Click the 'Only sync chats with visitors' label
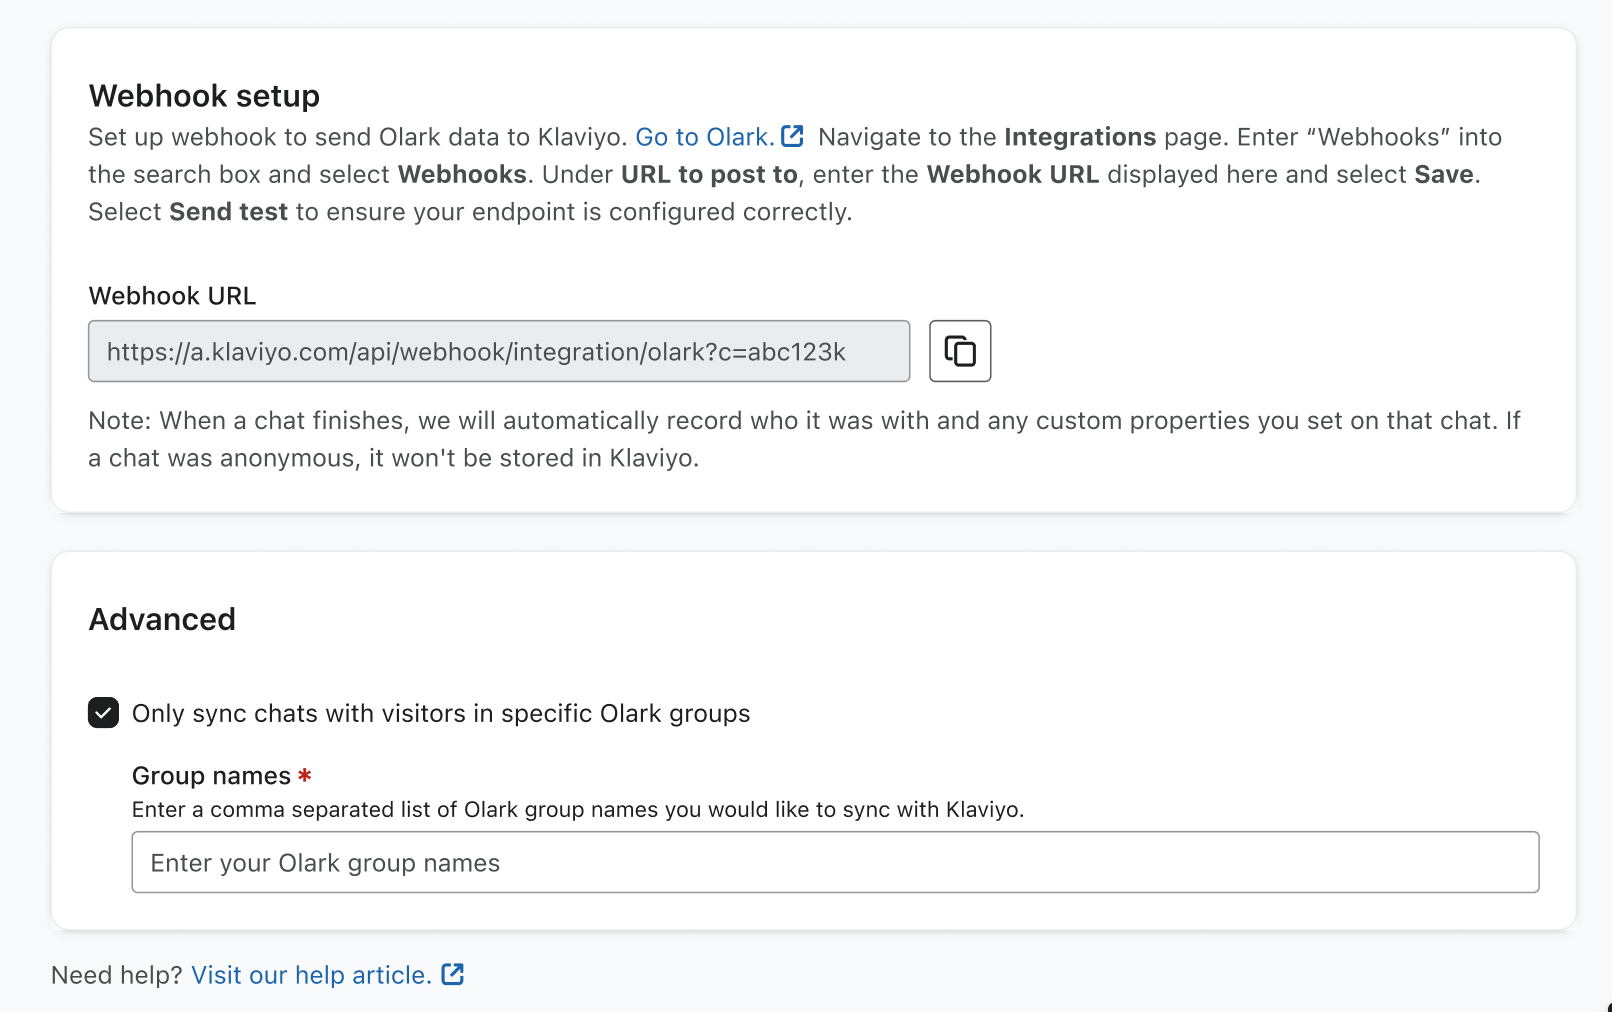This screenshot has width=1612, height=1012. click(x=441, y=713)
